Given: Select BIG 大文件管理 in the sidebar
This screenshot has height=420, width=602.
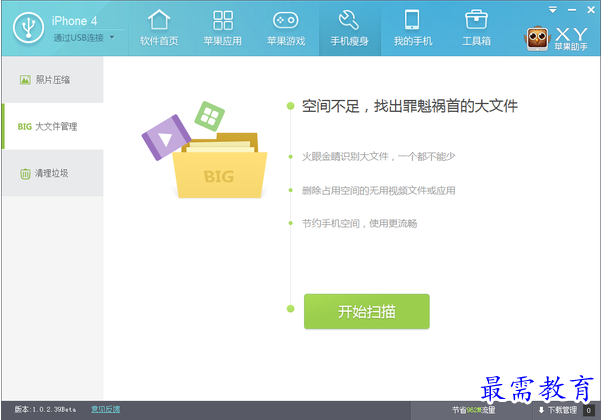Looking at the screenshot, I should pos(53,126).
